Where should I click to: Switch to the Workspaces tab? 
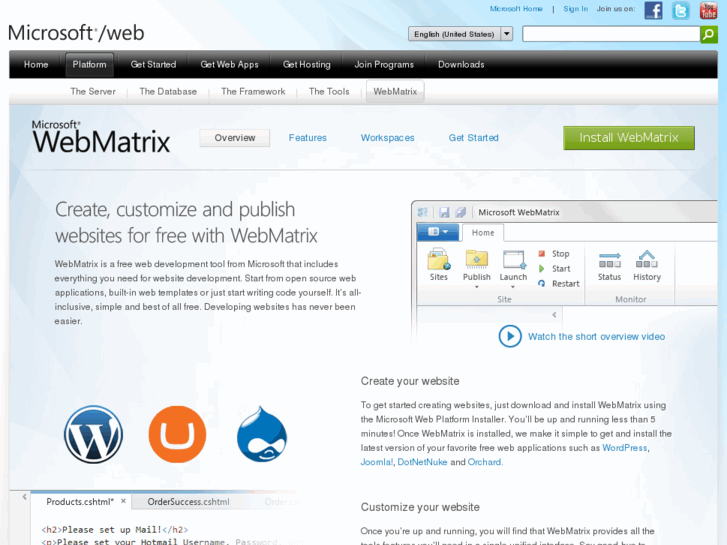[x=388, y=138]
